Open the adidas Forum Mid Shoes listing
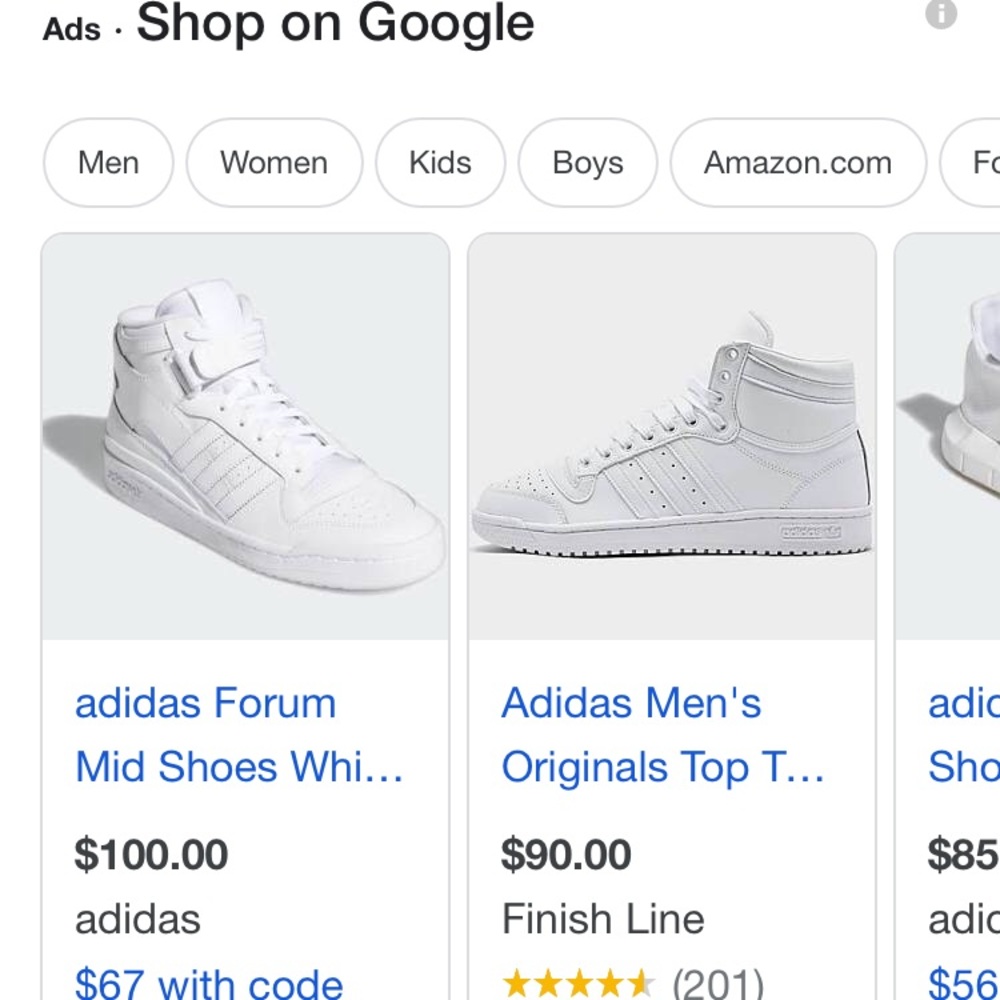1000x1000 pixels. tap(206, 734)
